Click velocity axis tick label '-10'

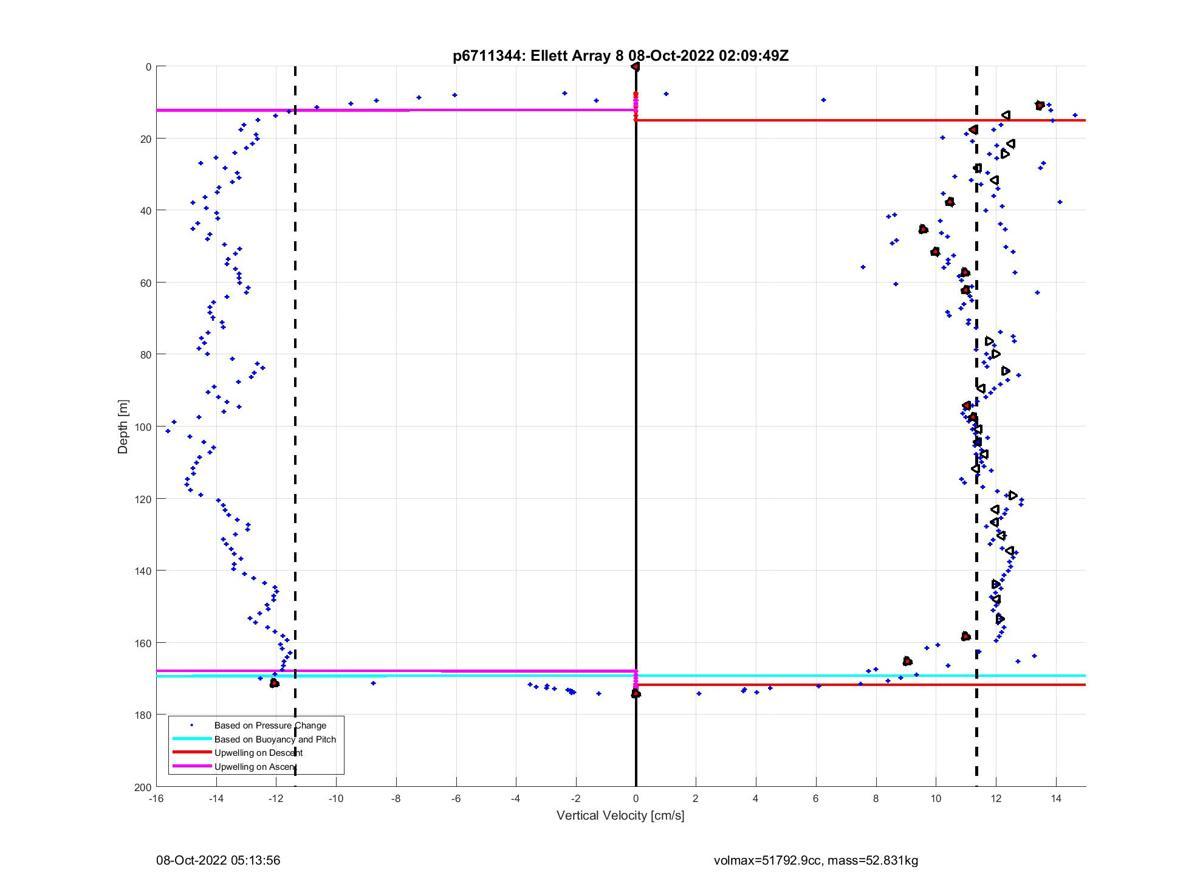pyautogui.click(x=336, y=799)
